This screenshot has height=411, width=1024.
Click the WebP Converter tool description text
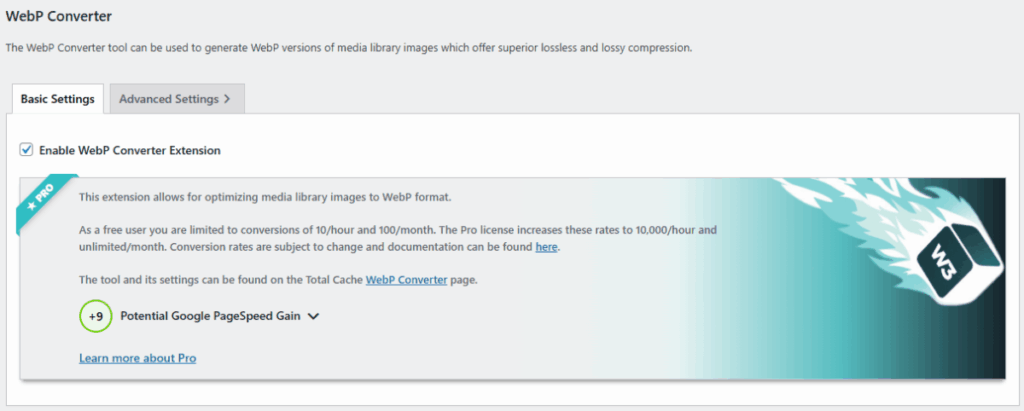pyautogui.click(x=348, y=47)
